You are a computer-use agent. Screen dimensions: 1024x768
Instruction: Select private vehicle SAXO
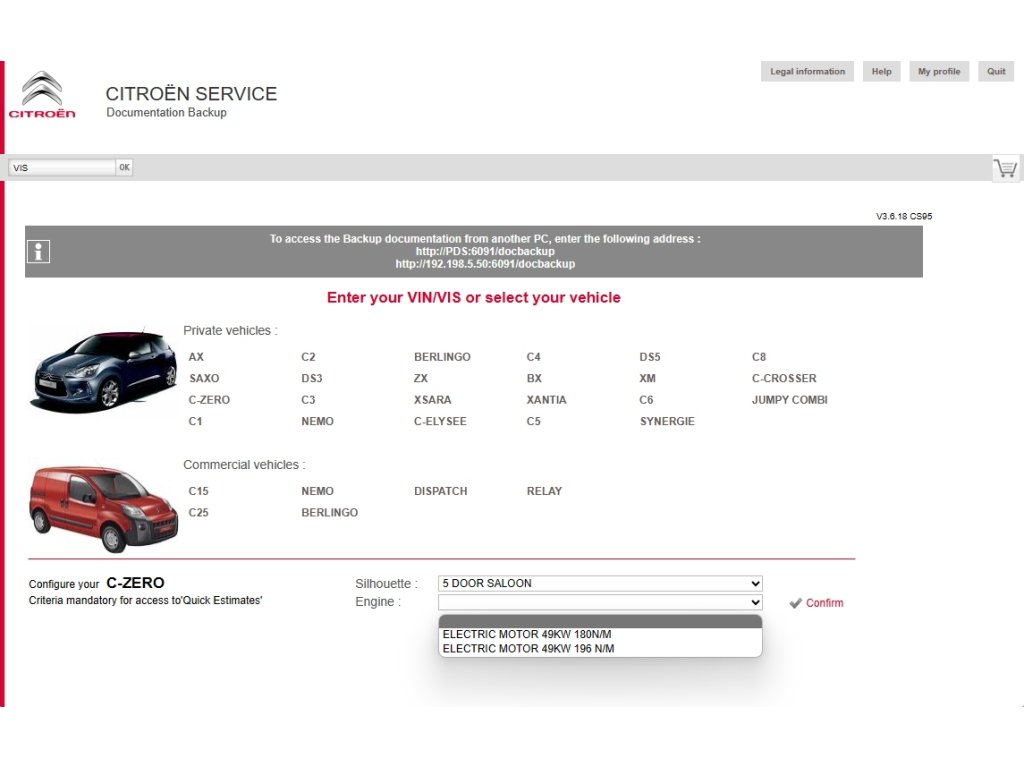coord(204,378)
